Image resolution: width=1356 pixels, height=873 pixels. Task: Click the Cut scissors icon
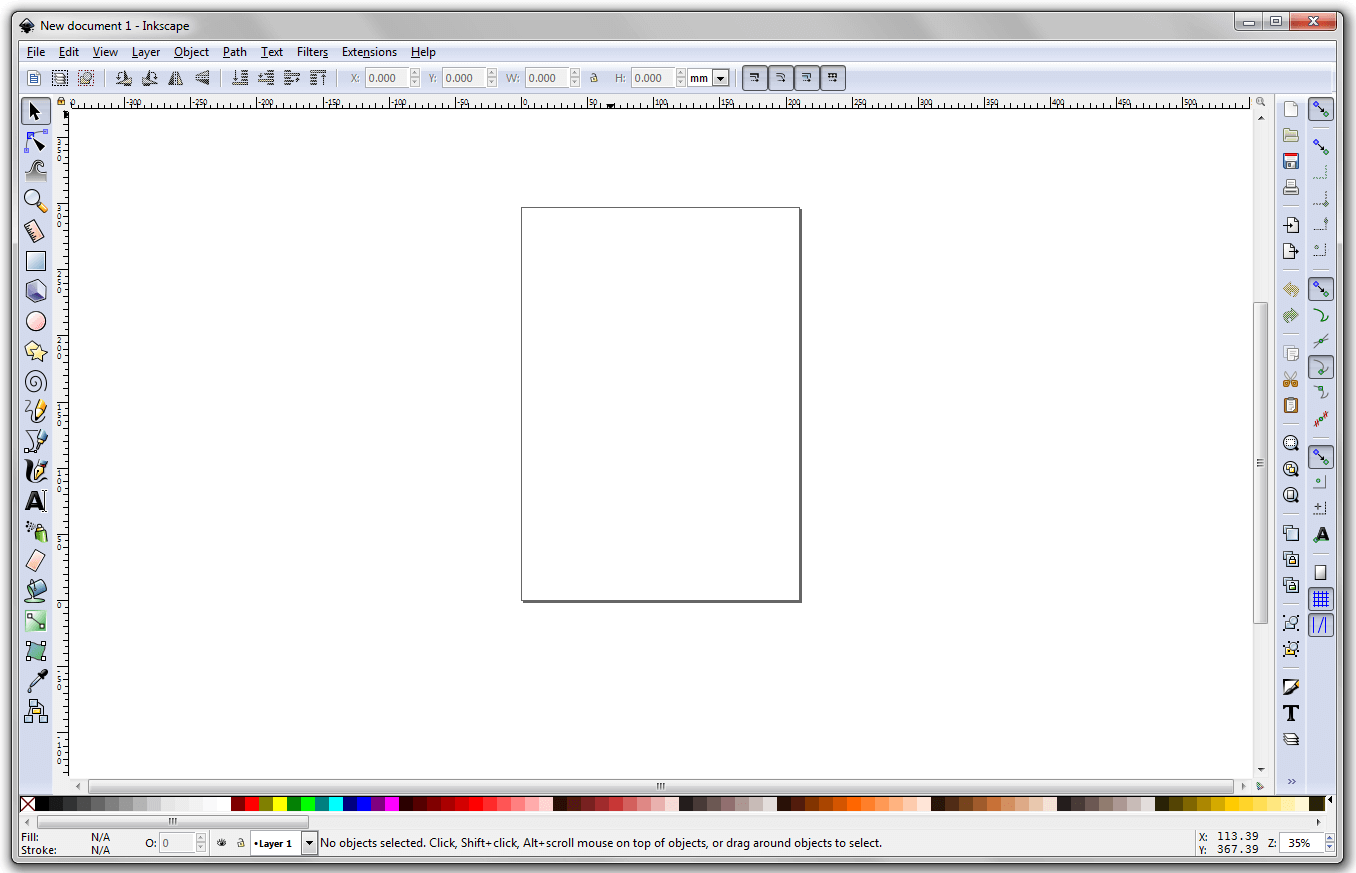(x=1291, y=379)
